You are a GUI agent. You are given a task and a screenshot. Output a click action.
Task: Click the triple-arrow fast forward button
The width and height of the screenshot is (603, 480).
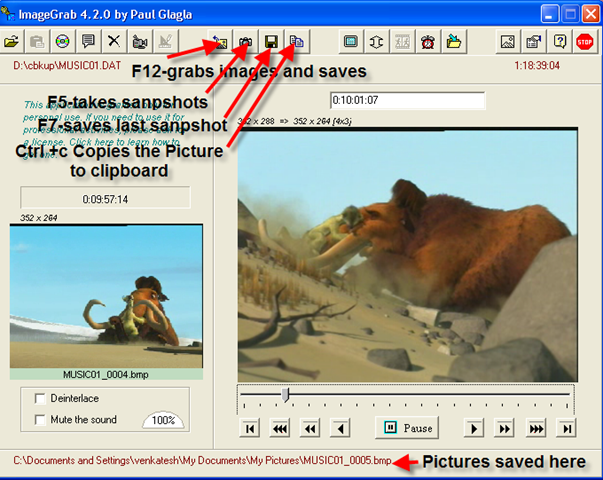536,428
